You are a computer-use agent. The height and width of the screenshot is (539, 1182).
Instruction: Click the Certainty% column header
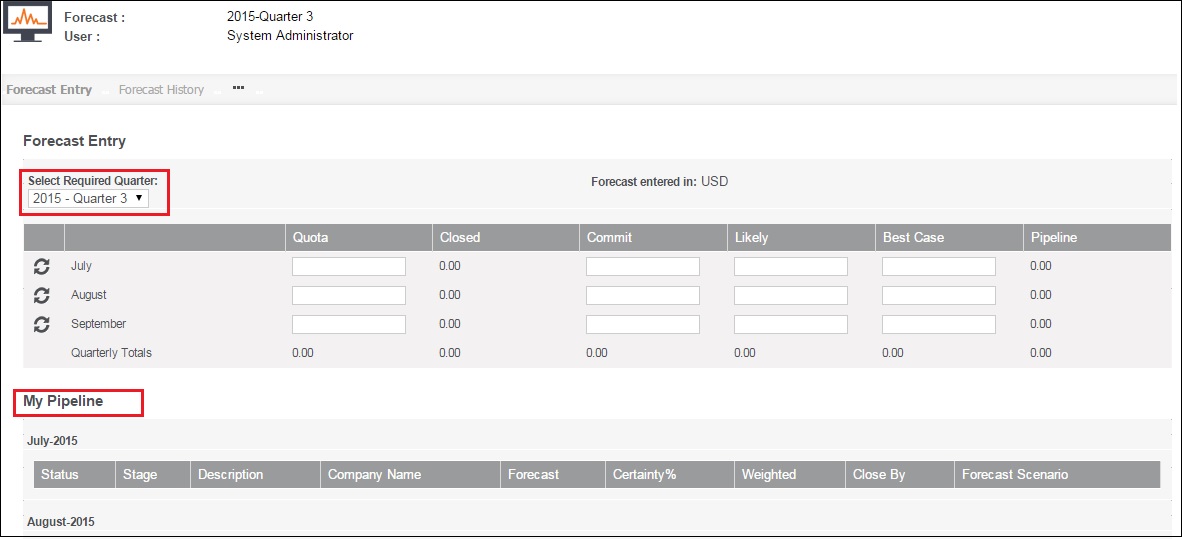pyautogui.click(x=670, y=474)
